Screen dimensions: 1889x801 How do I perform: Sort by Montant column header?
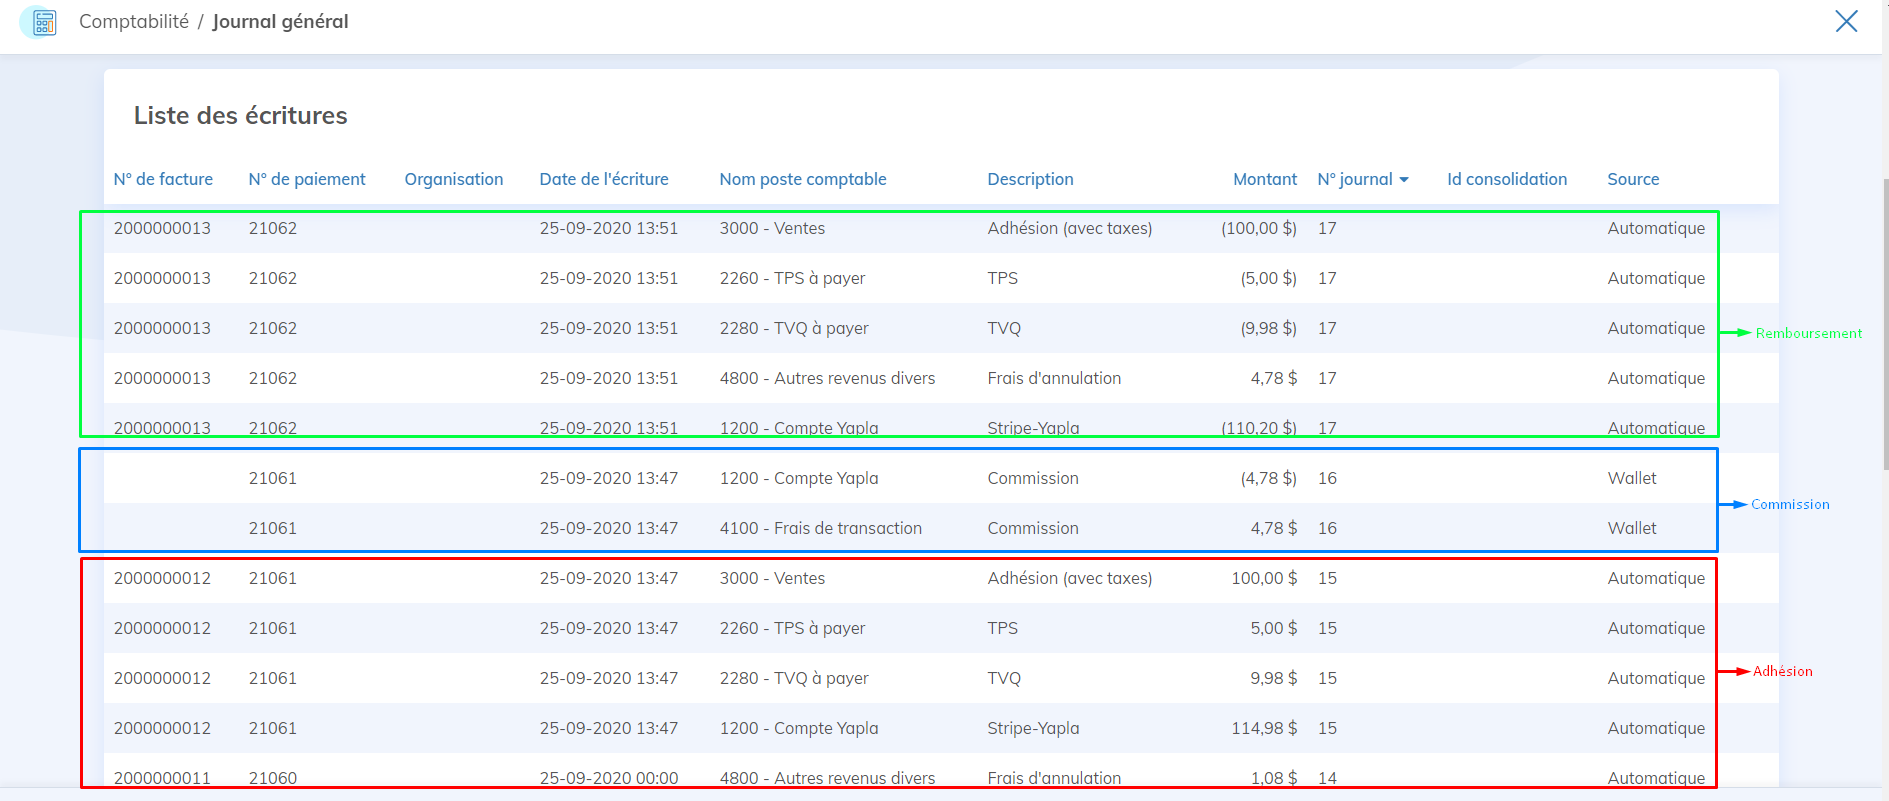[1265, 179]
